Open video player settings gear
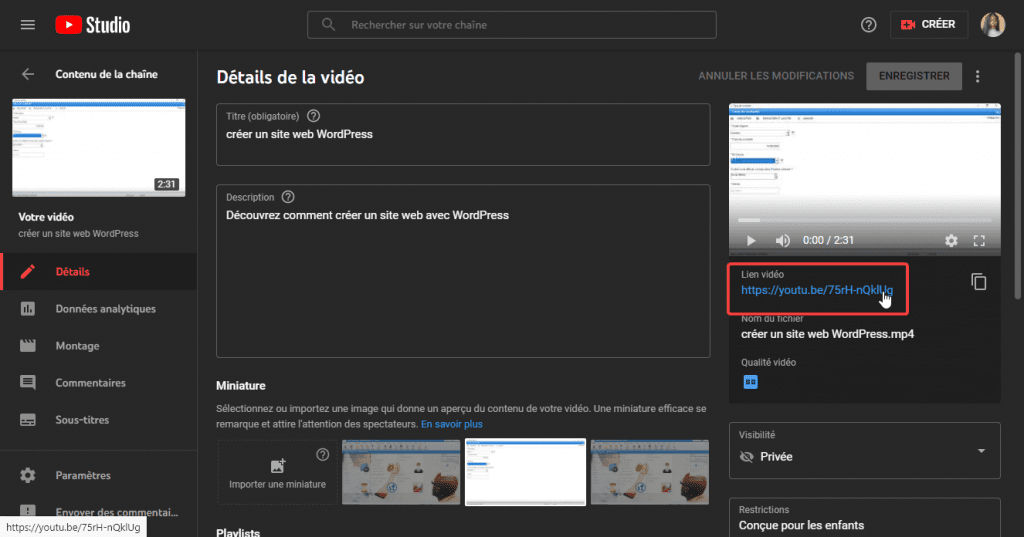This screenshot has height=537, width=1024. (x=952, y=240)
